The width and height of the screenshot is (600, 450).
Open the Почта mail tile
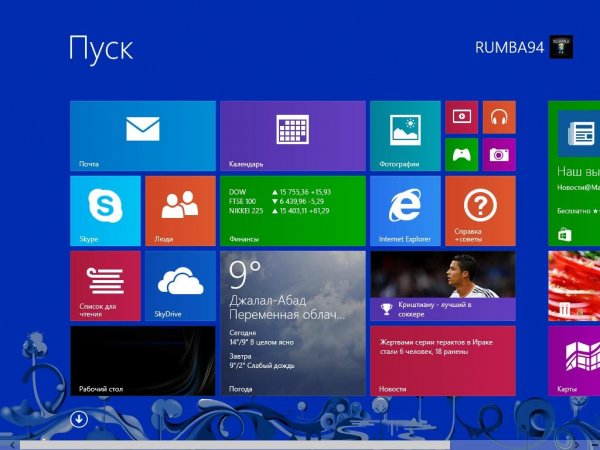click(x=143, y=136)
